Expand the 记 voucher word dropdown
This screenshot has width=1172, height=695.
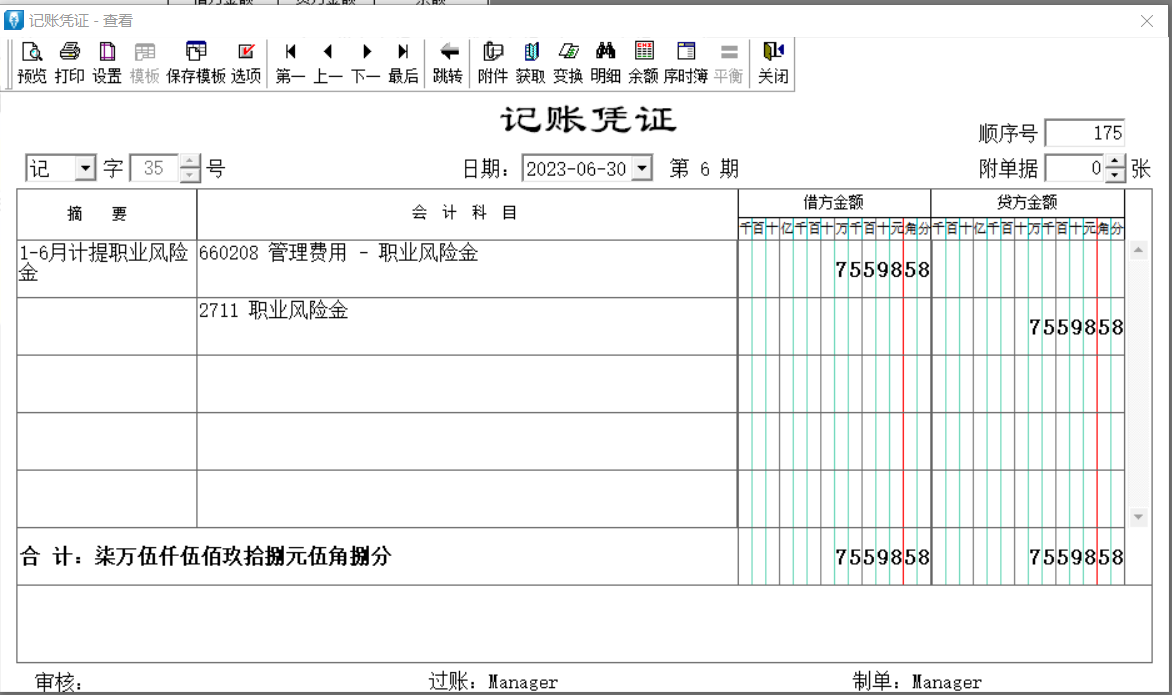pyautogui.click(x=85, y=168)
